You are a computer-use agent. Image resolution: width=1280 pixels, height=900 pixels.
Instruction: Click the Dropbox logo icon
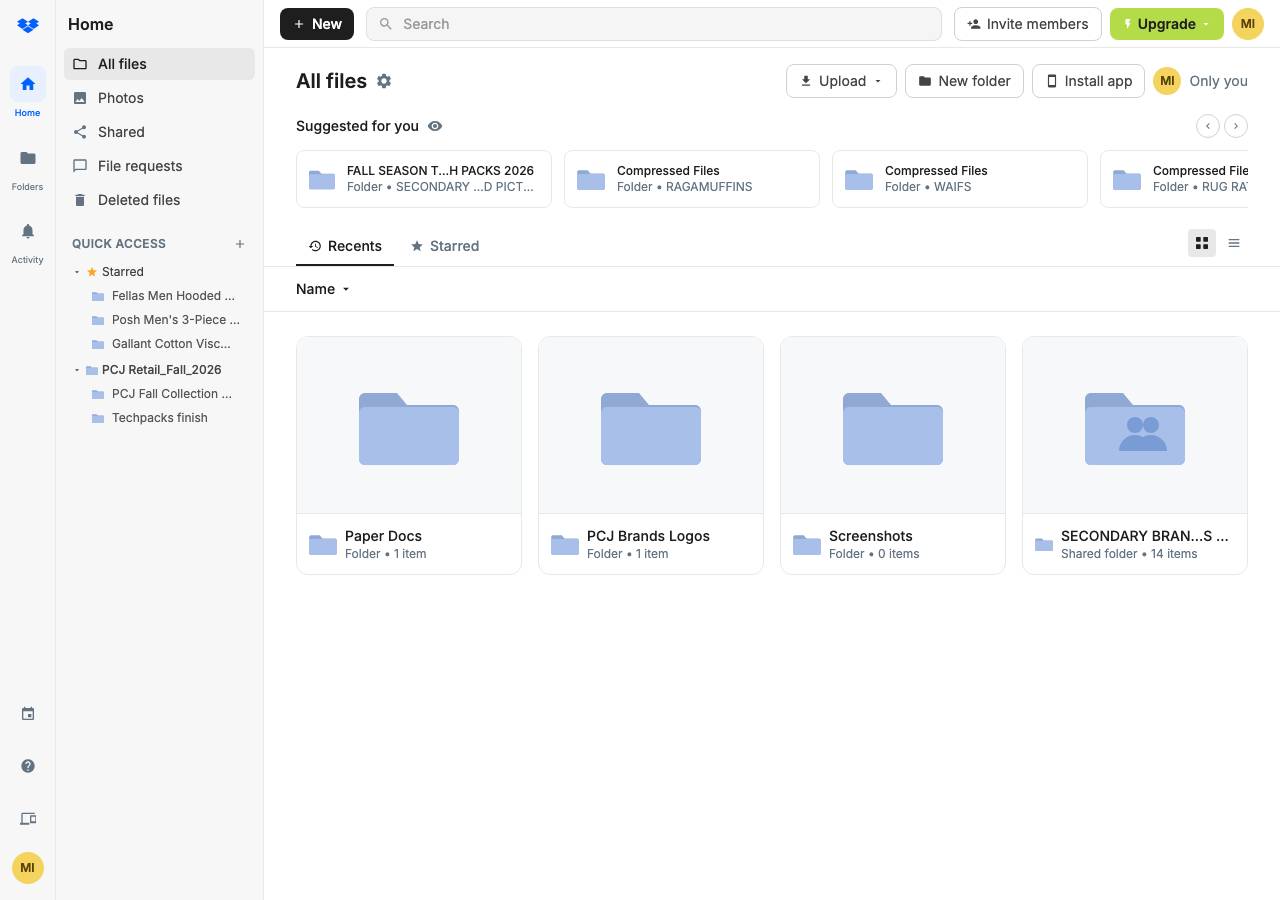click(28, 25)
